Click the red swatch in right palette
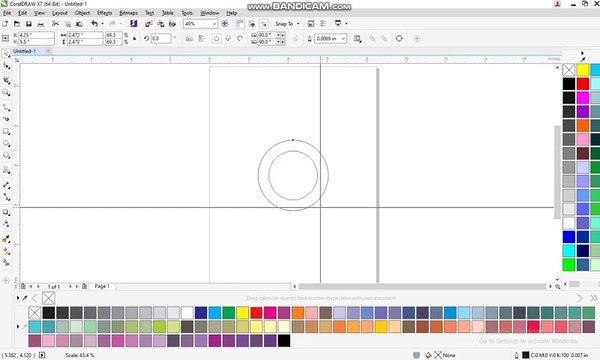Viewport: 600px width, 360px height. 583,84
